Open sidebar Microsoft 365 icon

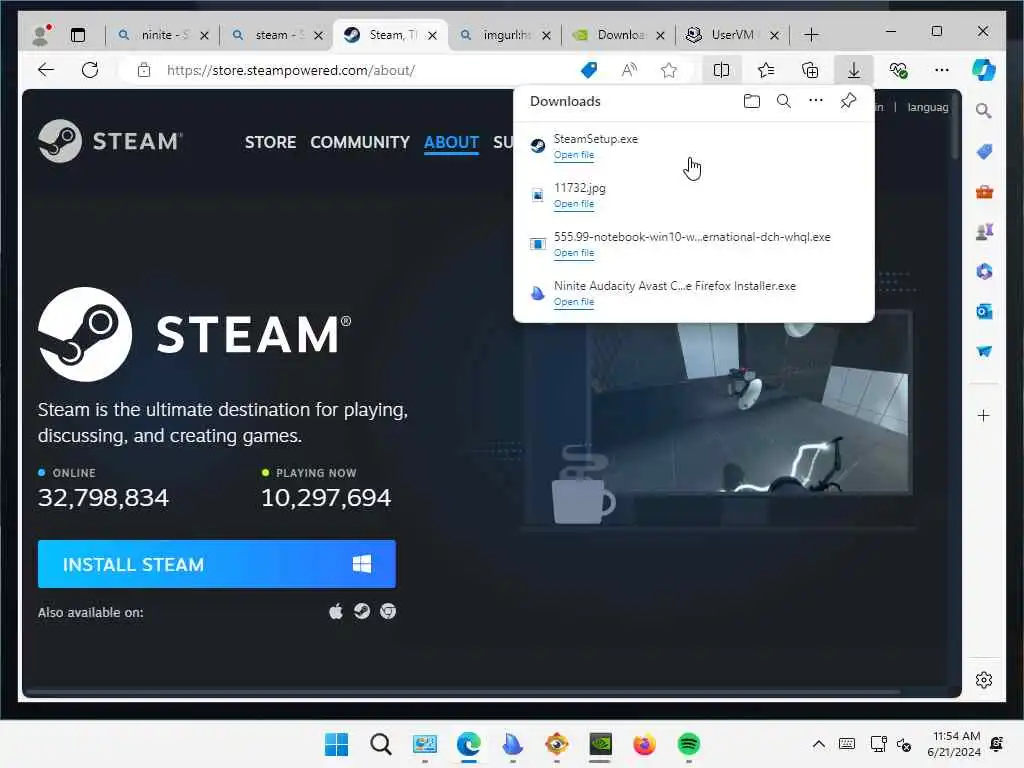[984, 271]
